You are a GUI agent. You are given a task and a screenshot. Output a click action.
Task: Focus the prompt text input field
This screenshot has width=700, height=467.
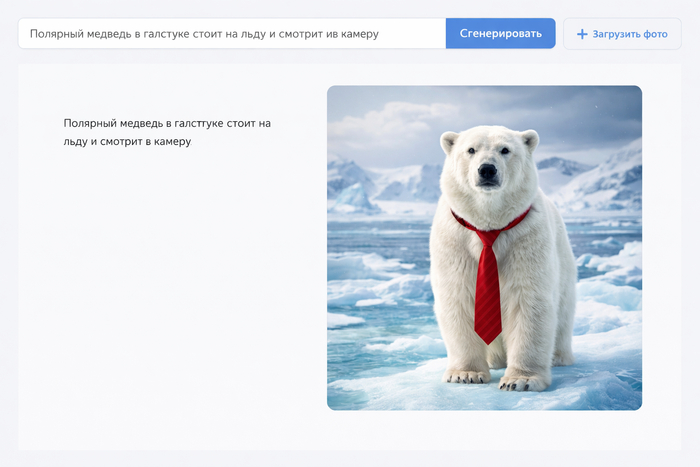point(232,33)
